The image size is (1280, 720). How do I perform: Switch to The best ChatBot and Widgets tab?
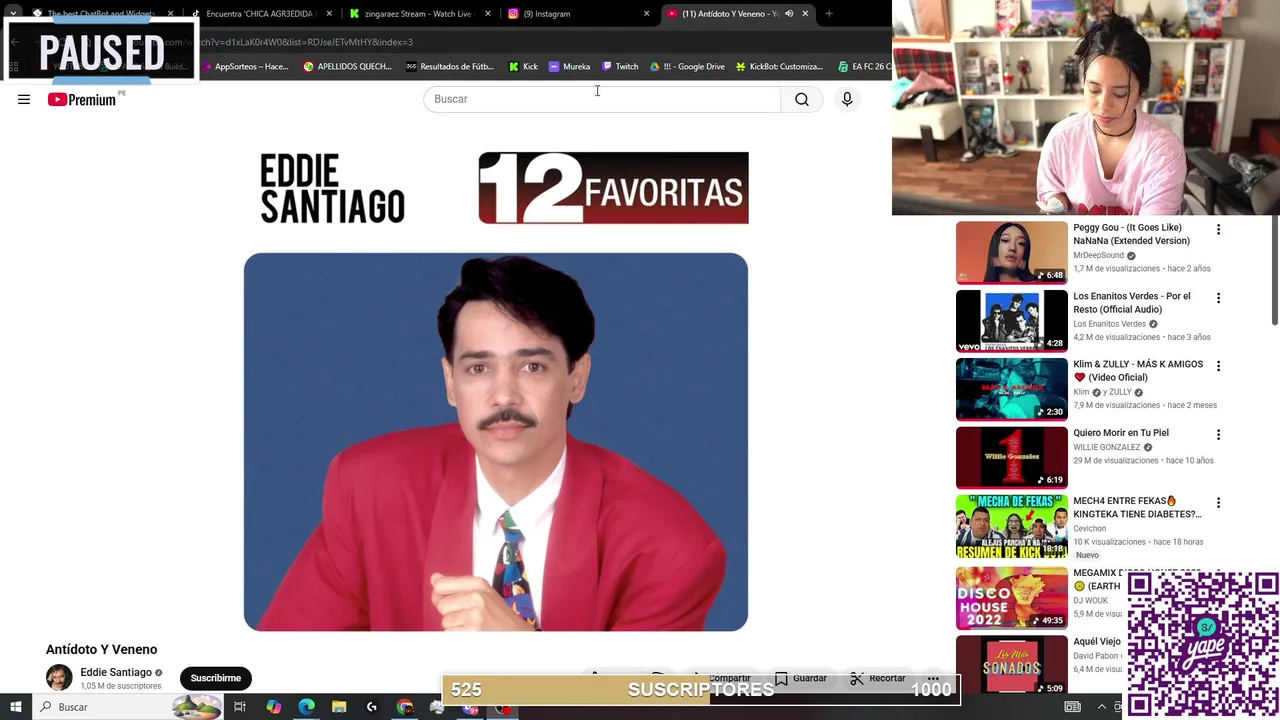coord(103,14)
